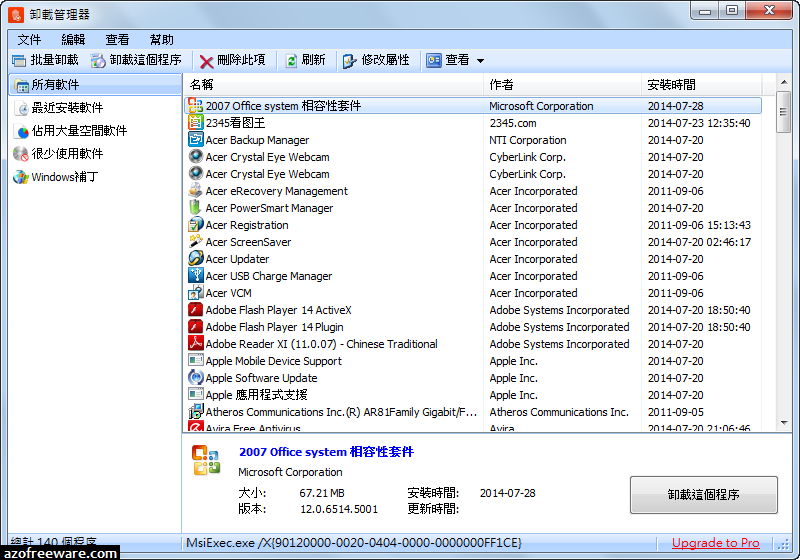Click the 2007 Office system title link

(327, 452)
